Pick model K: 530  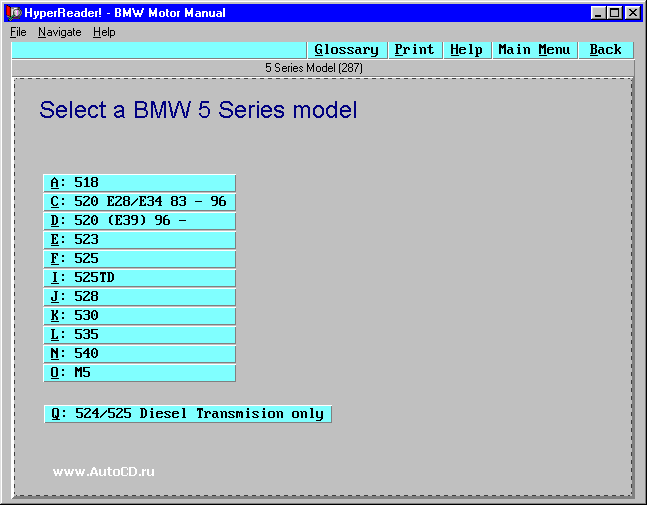[139, 316]
